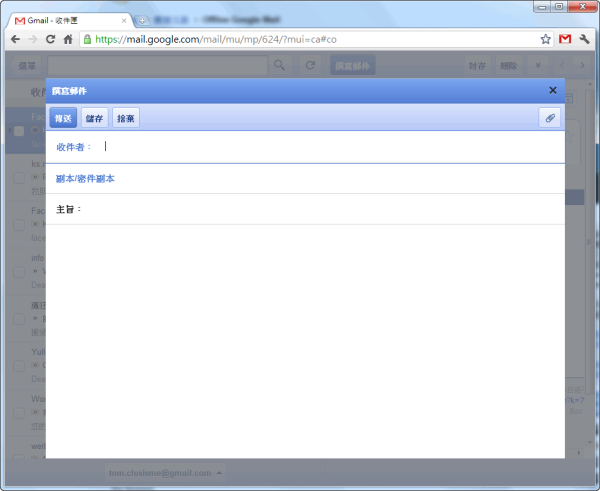Open a new browser tab
600x491 pixels.
pos(142,21)
